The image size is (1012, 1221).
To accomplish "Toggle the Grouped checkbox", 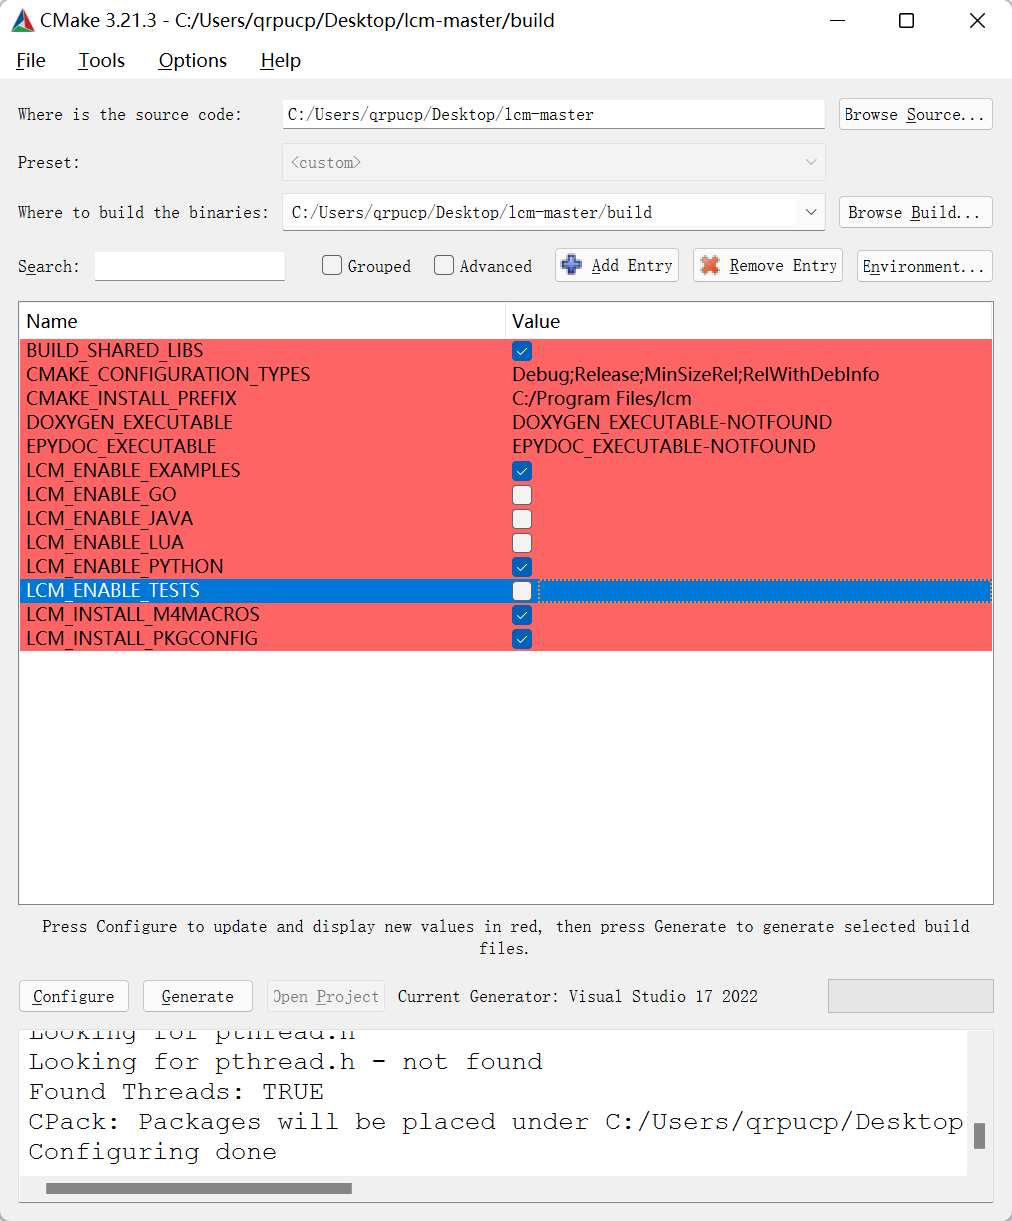I will [x=332, y=265].
